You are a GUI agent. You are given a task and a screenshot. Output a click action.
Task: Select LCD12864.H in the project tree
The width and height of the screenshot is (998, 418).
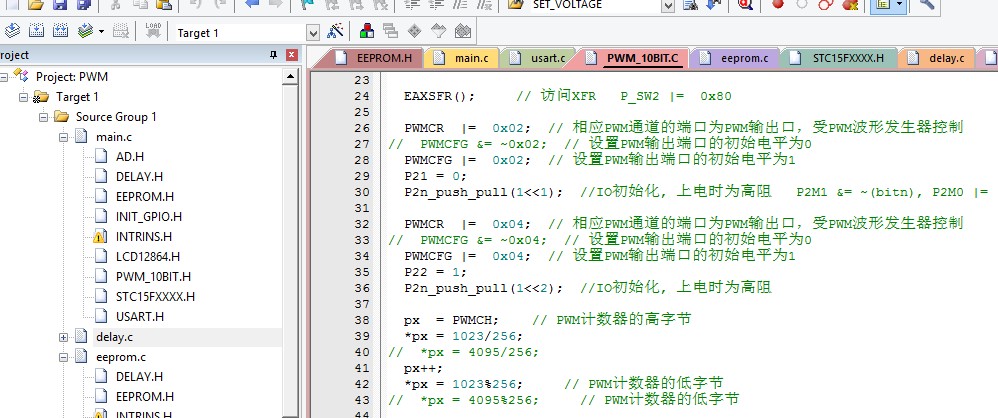[x=148, y=256]
